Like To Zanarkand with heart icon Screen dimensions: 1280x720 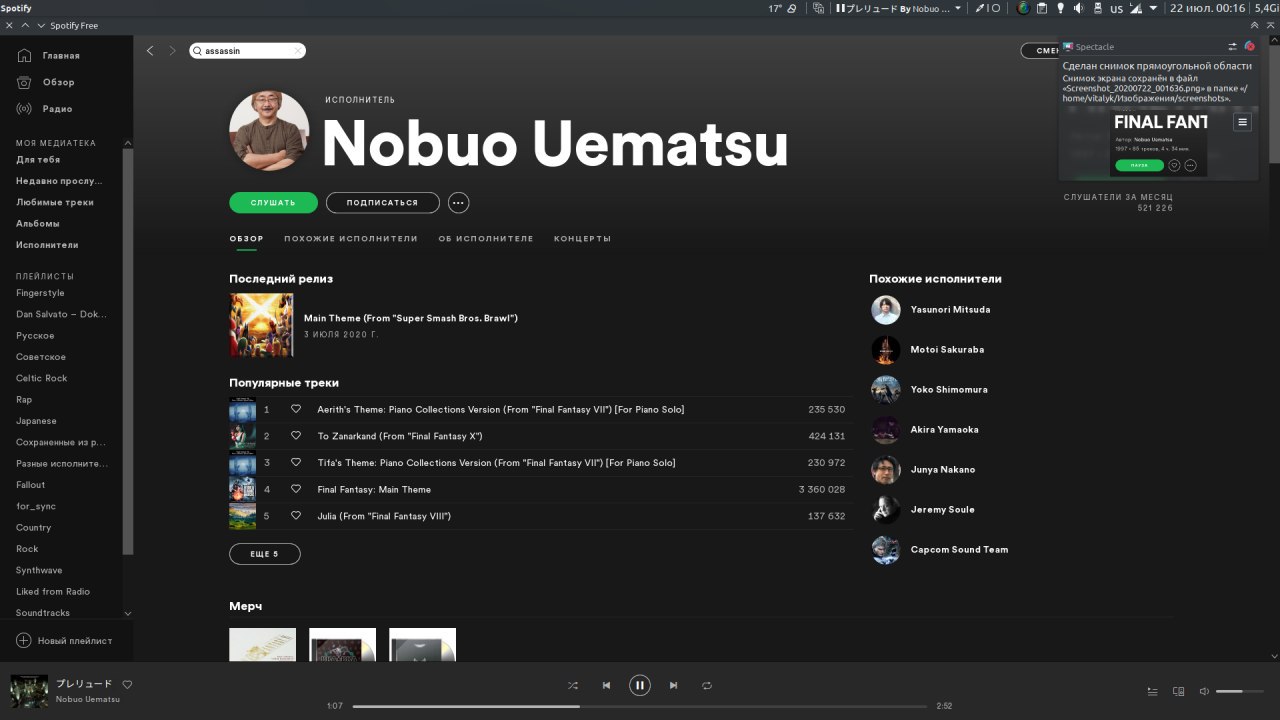tap(296, 436)
